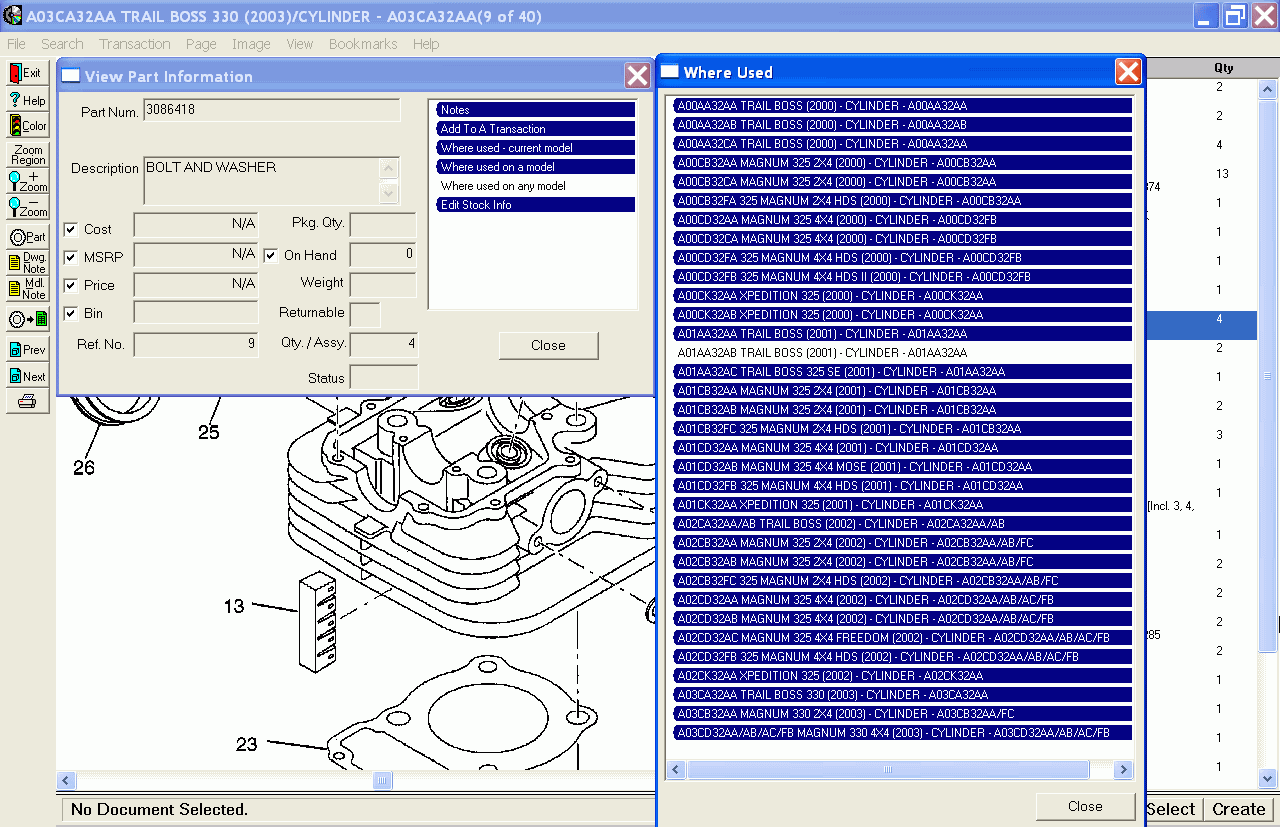The width and height of the screenshot is (1280, 827).
Task: Click the application icon in the title bar
Action: coord(12,15)
